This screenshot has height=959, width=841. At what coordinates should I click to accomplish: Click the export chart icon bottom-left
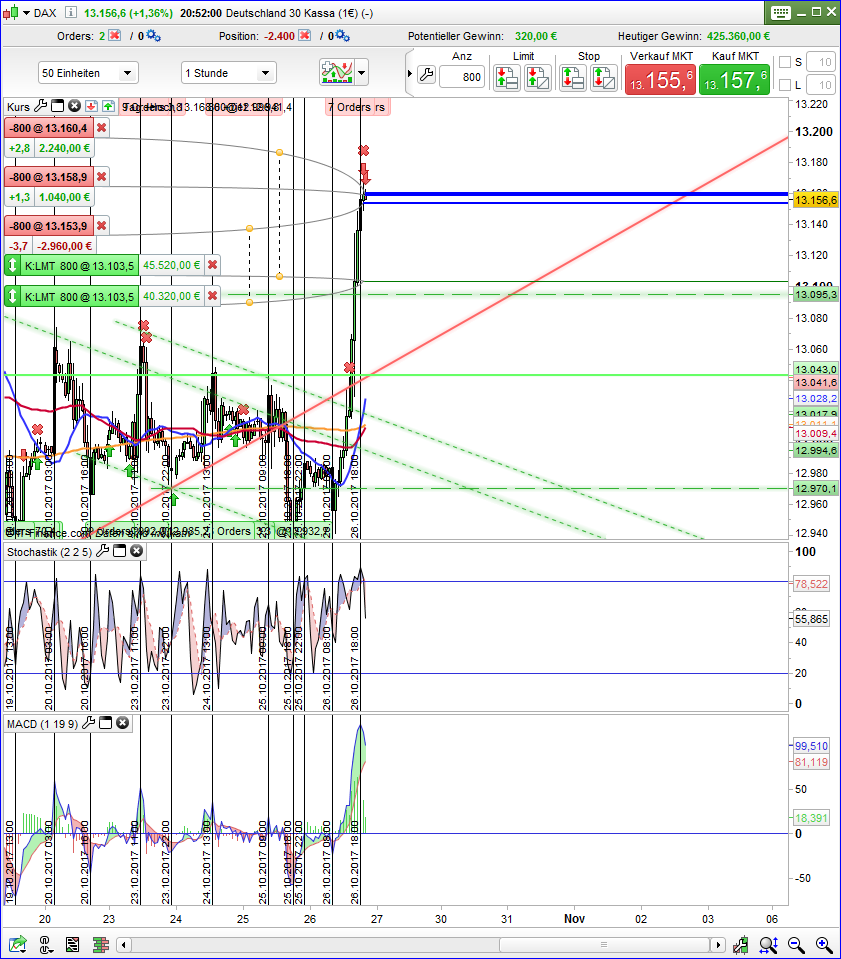point(18,944)
